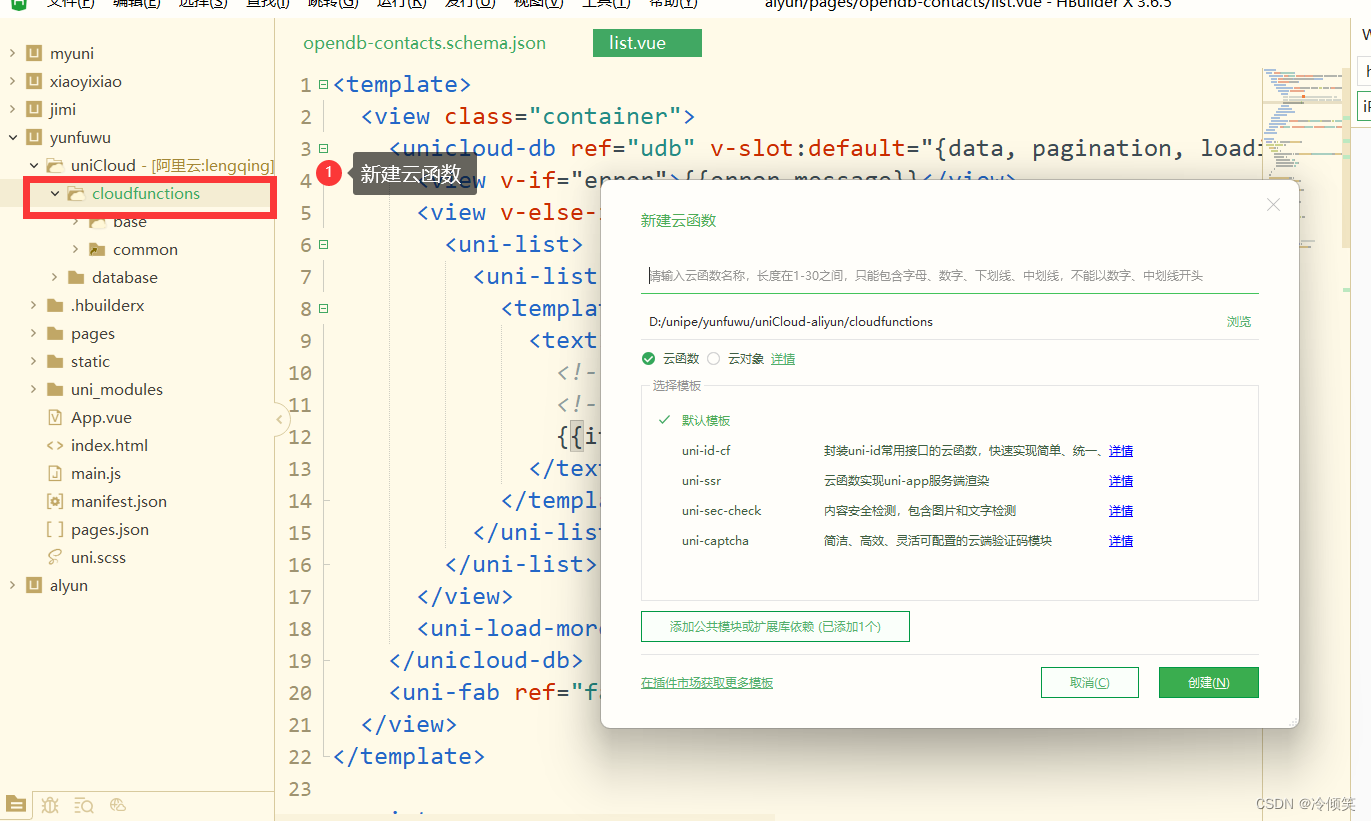Select the 云函数 radio option
The height and width of the screenshot is (821, 1371).
649,358
